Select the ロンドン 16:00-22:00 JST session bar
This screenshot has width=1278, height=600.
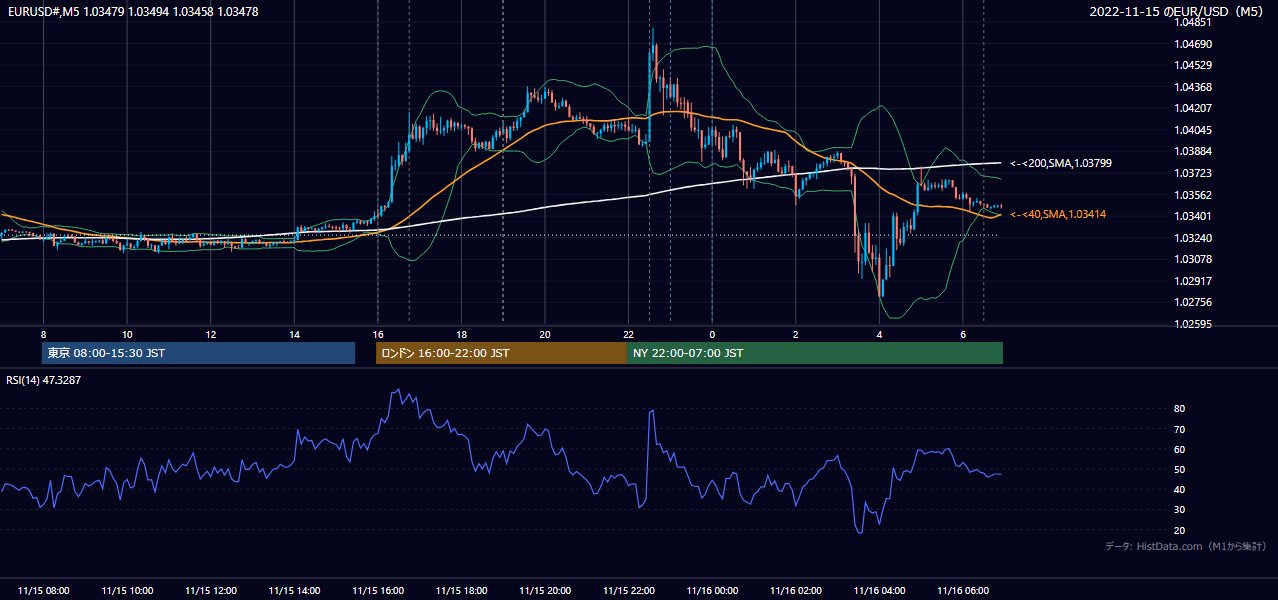click(x=501, y=353)
